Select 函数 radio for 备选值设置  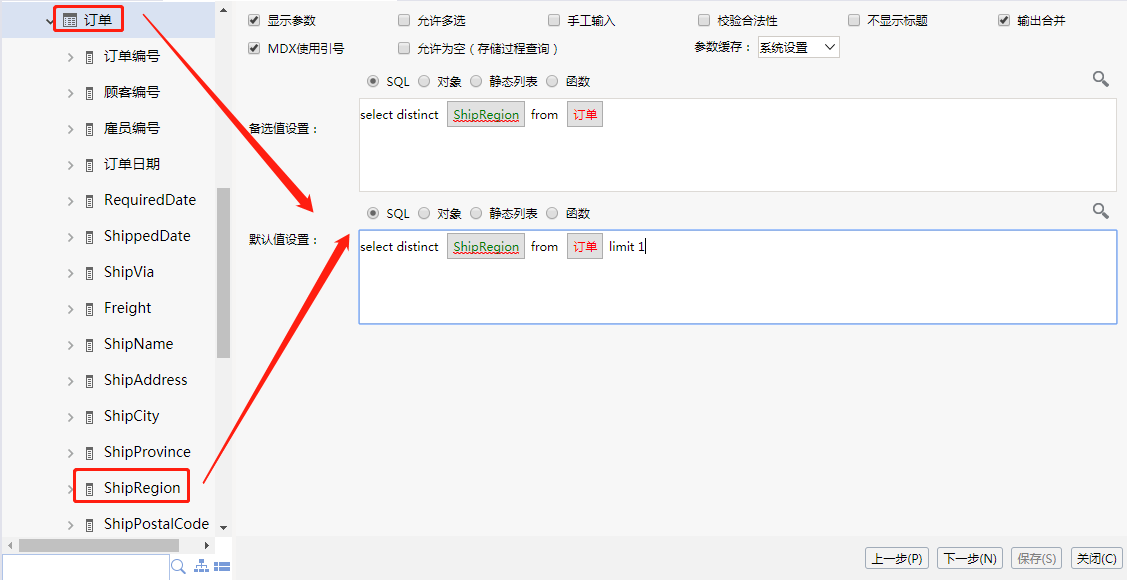(x=552, y=81)
